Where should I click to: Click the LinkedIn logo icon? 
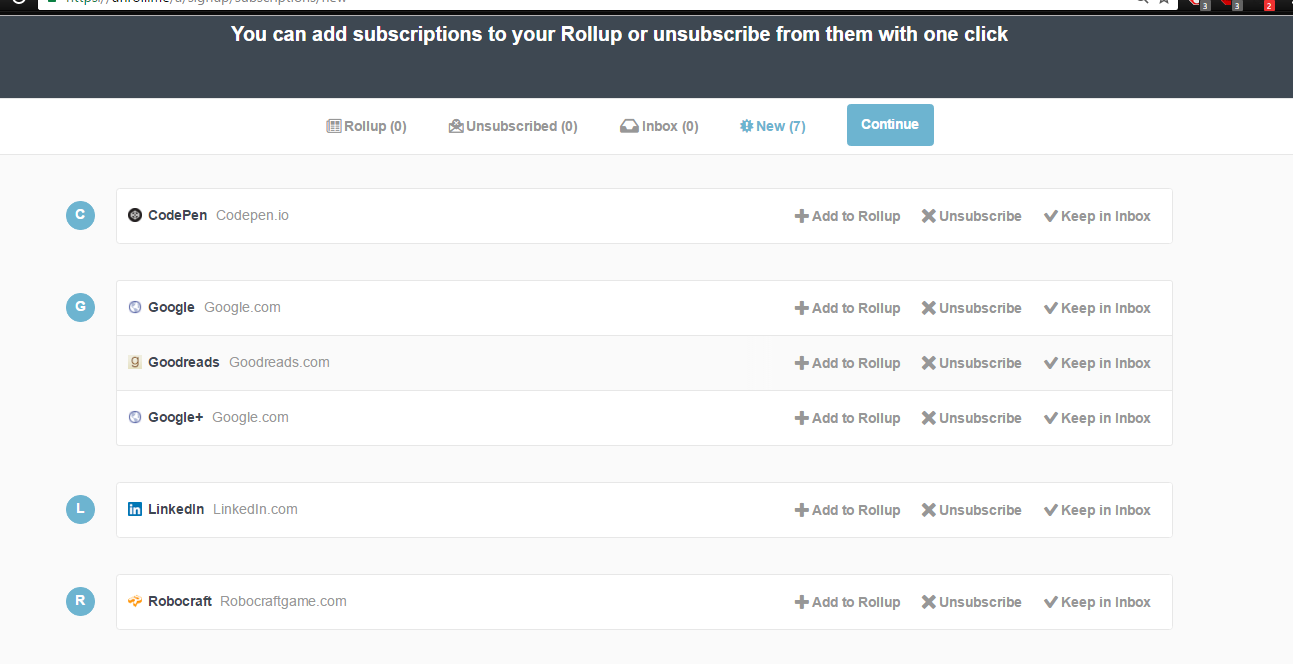click(x=135, y=509)
